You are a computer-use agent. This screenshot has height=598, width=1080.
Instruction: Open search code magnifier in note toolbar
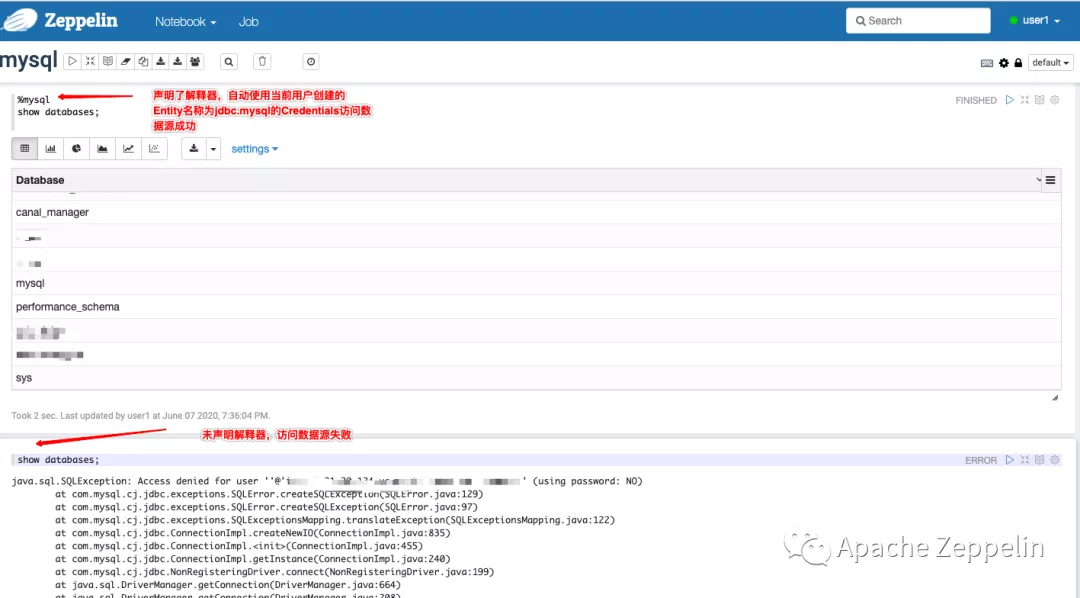[229, 62]
